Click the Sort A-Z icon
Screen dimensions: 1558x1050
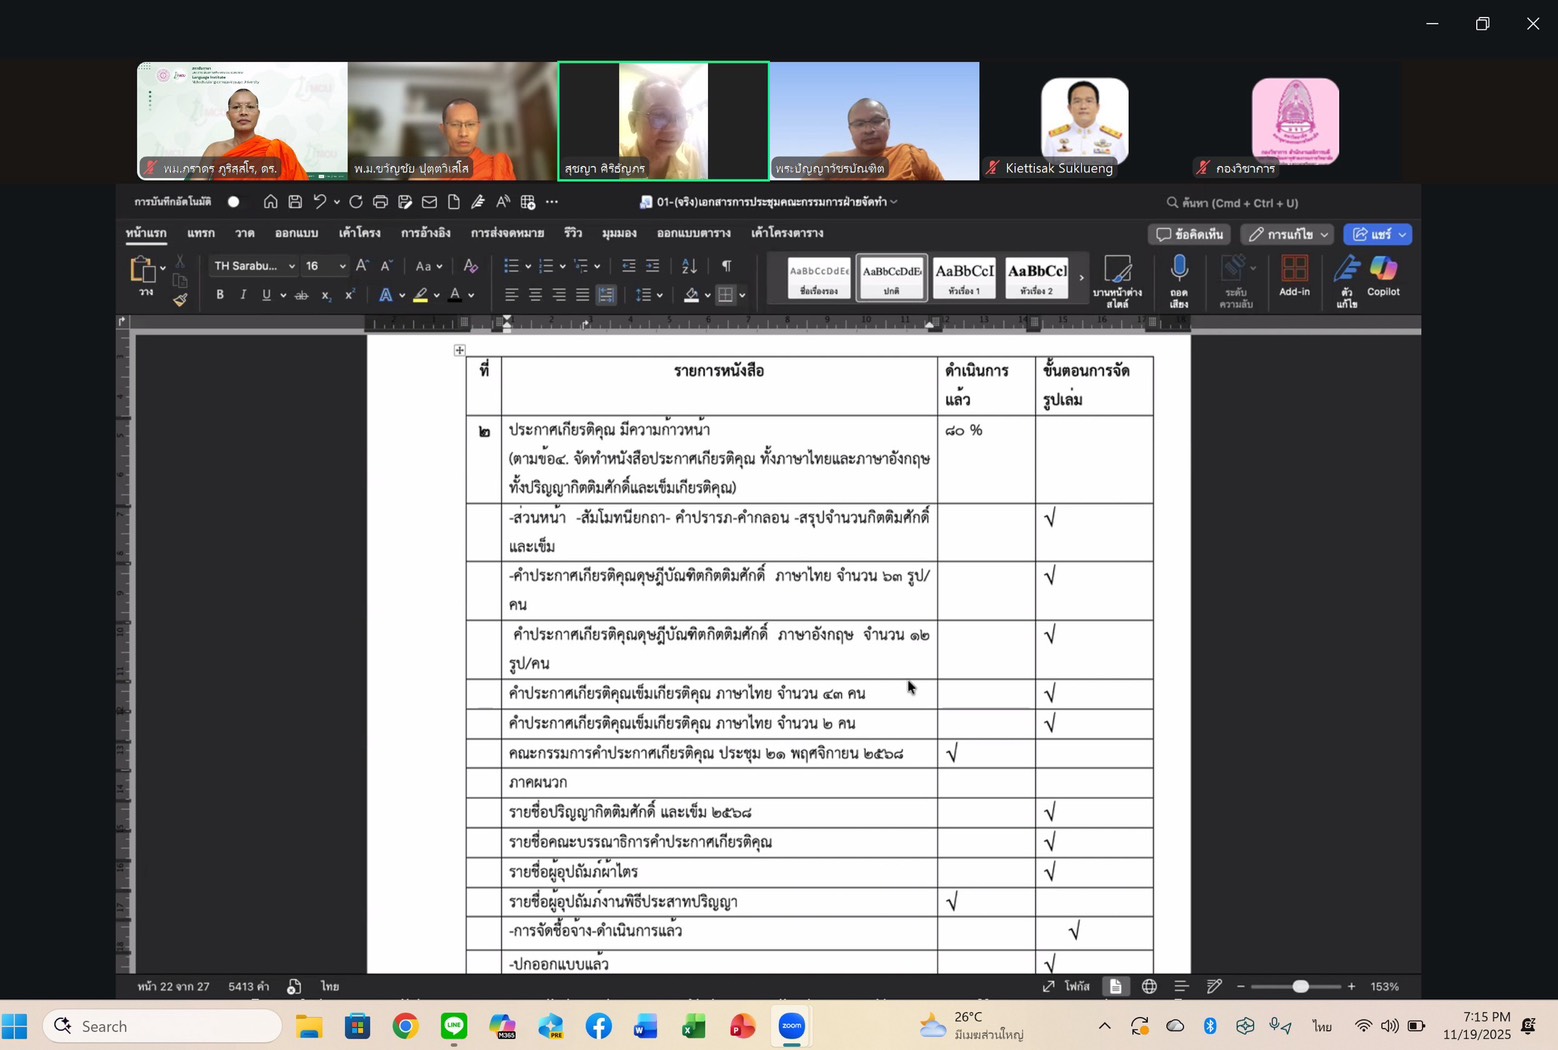pyautogui.click(x=689, y=266)
